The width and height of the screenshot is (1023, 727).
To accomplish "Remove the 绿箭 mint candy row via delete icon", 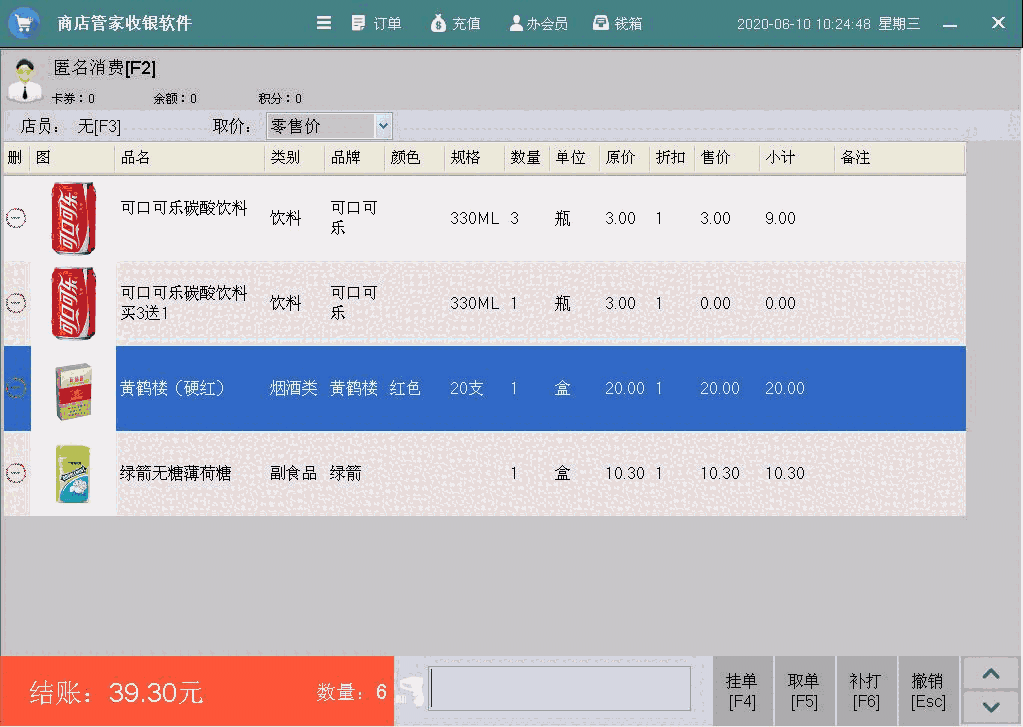I will pos(16,473).
